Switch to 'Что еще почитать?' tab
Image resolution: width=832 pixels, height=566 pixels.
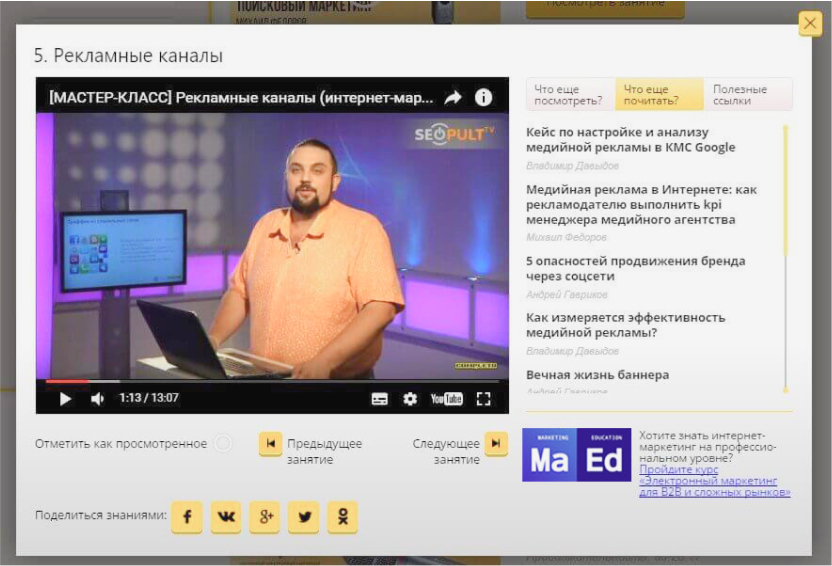pyautogui.click(x=660, y=94)
